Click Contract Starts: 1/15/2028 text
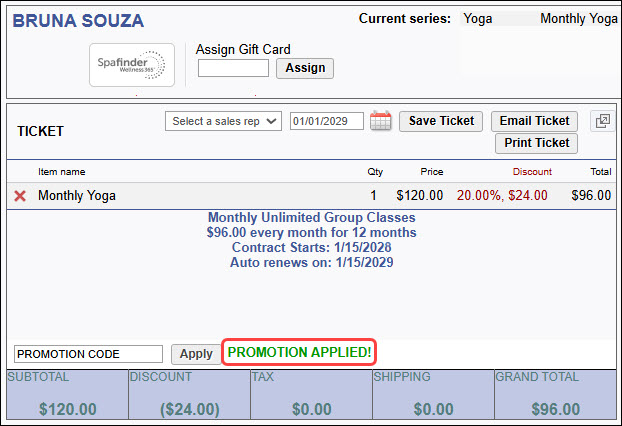Viewport: 622px width, 426px height. pyautogui.click(x=311, y=247)
